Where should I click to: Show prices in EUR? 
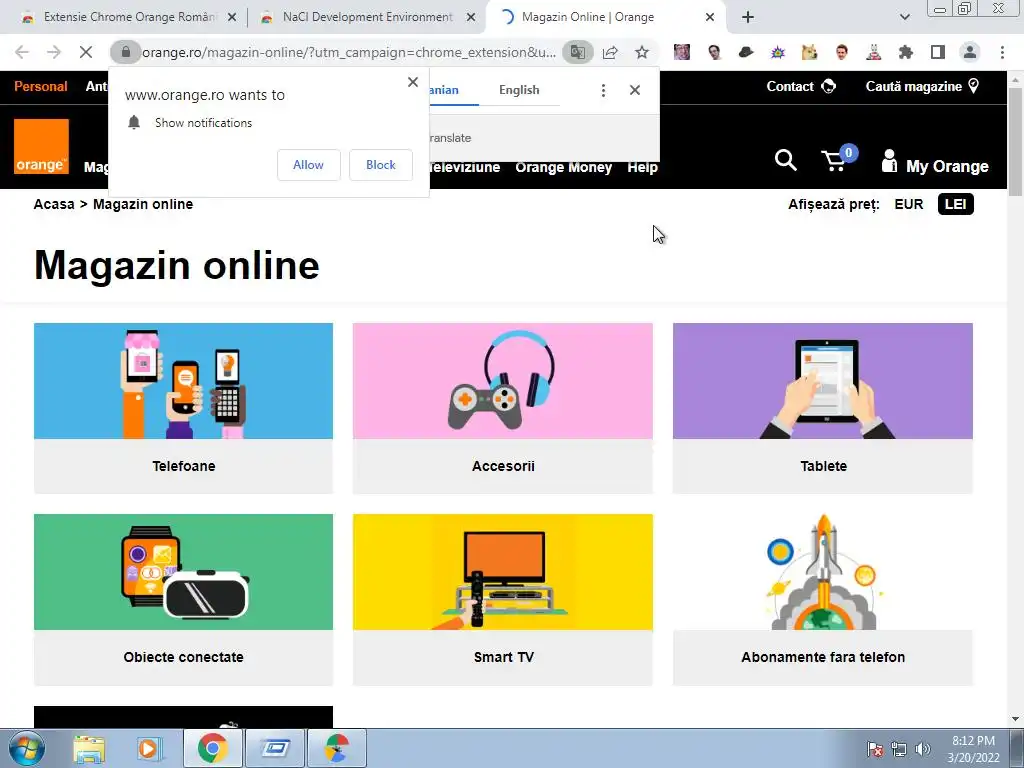tap(908, 204)
